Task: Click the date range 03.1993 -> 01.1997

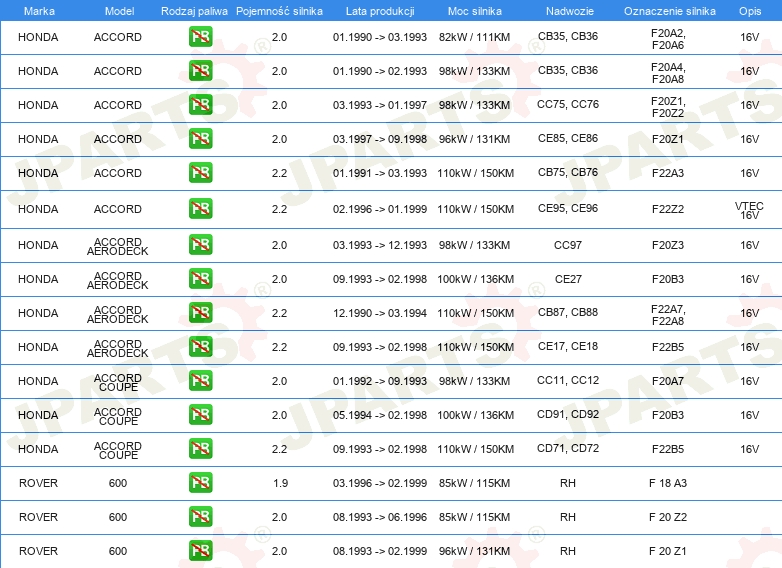Action: coord(380,105)
